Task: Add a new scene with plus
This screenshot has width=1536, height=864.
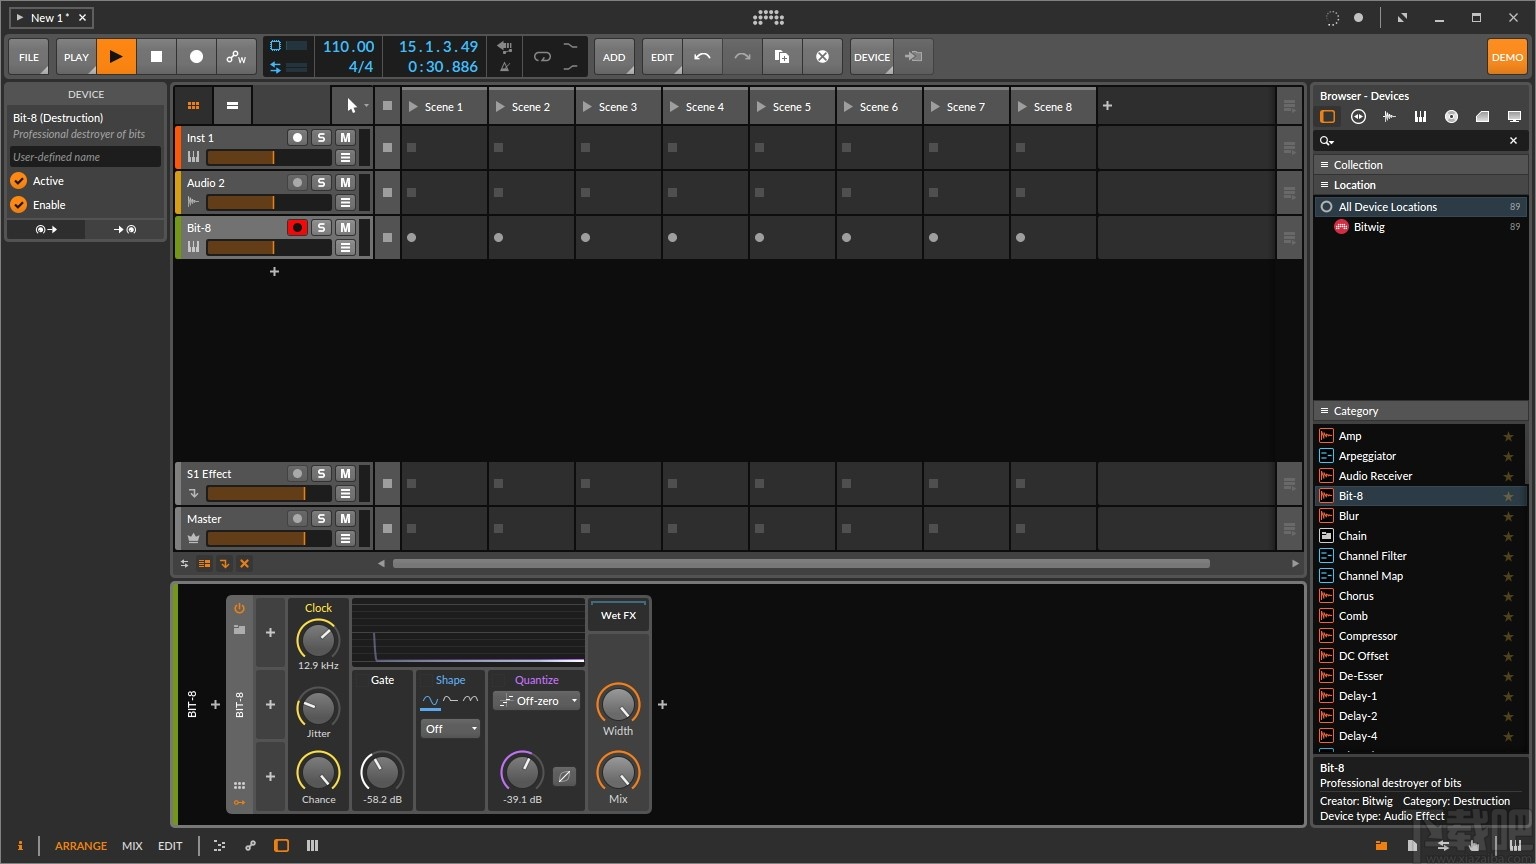Action: pyautogui.click(x=1107, y=106)
